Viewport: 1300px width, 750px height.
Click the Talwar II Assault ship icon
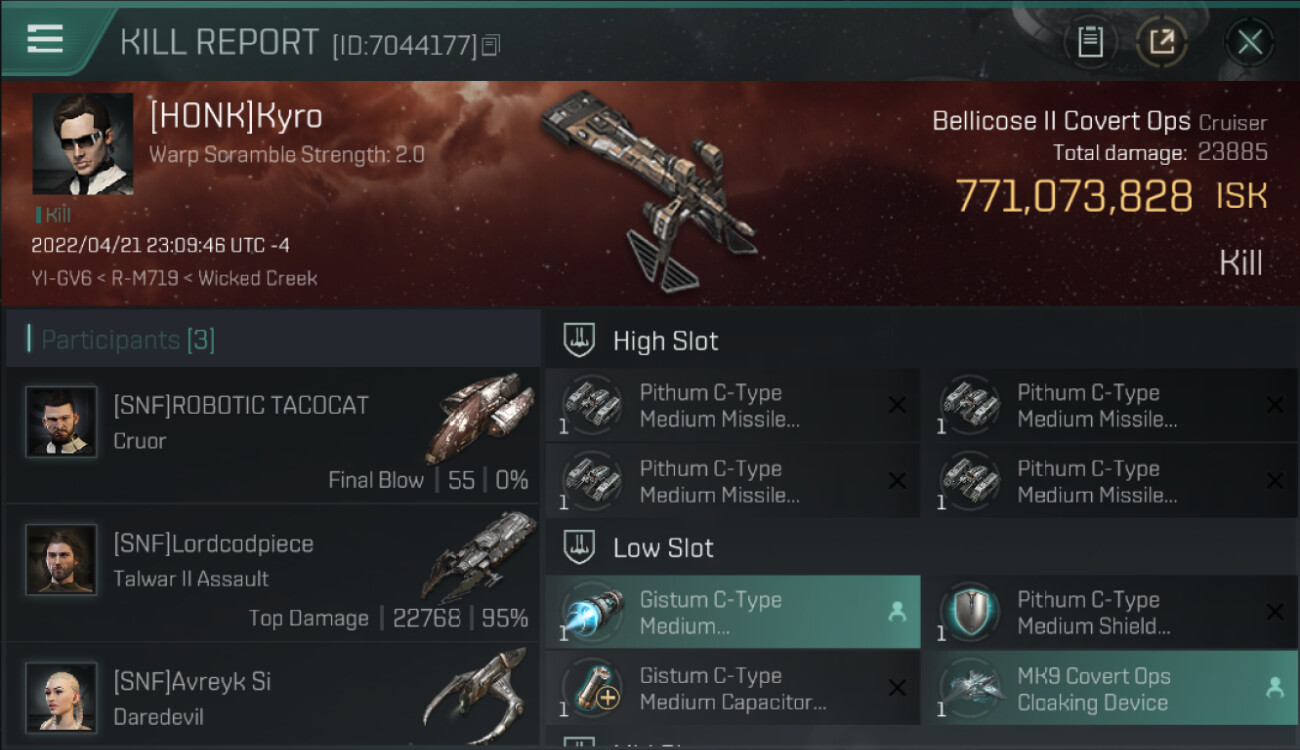tap(480, 556)
